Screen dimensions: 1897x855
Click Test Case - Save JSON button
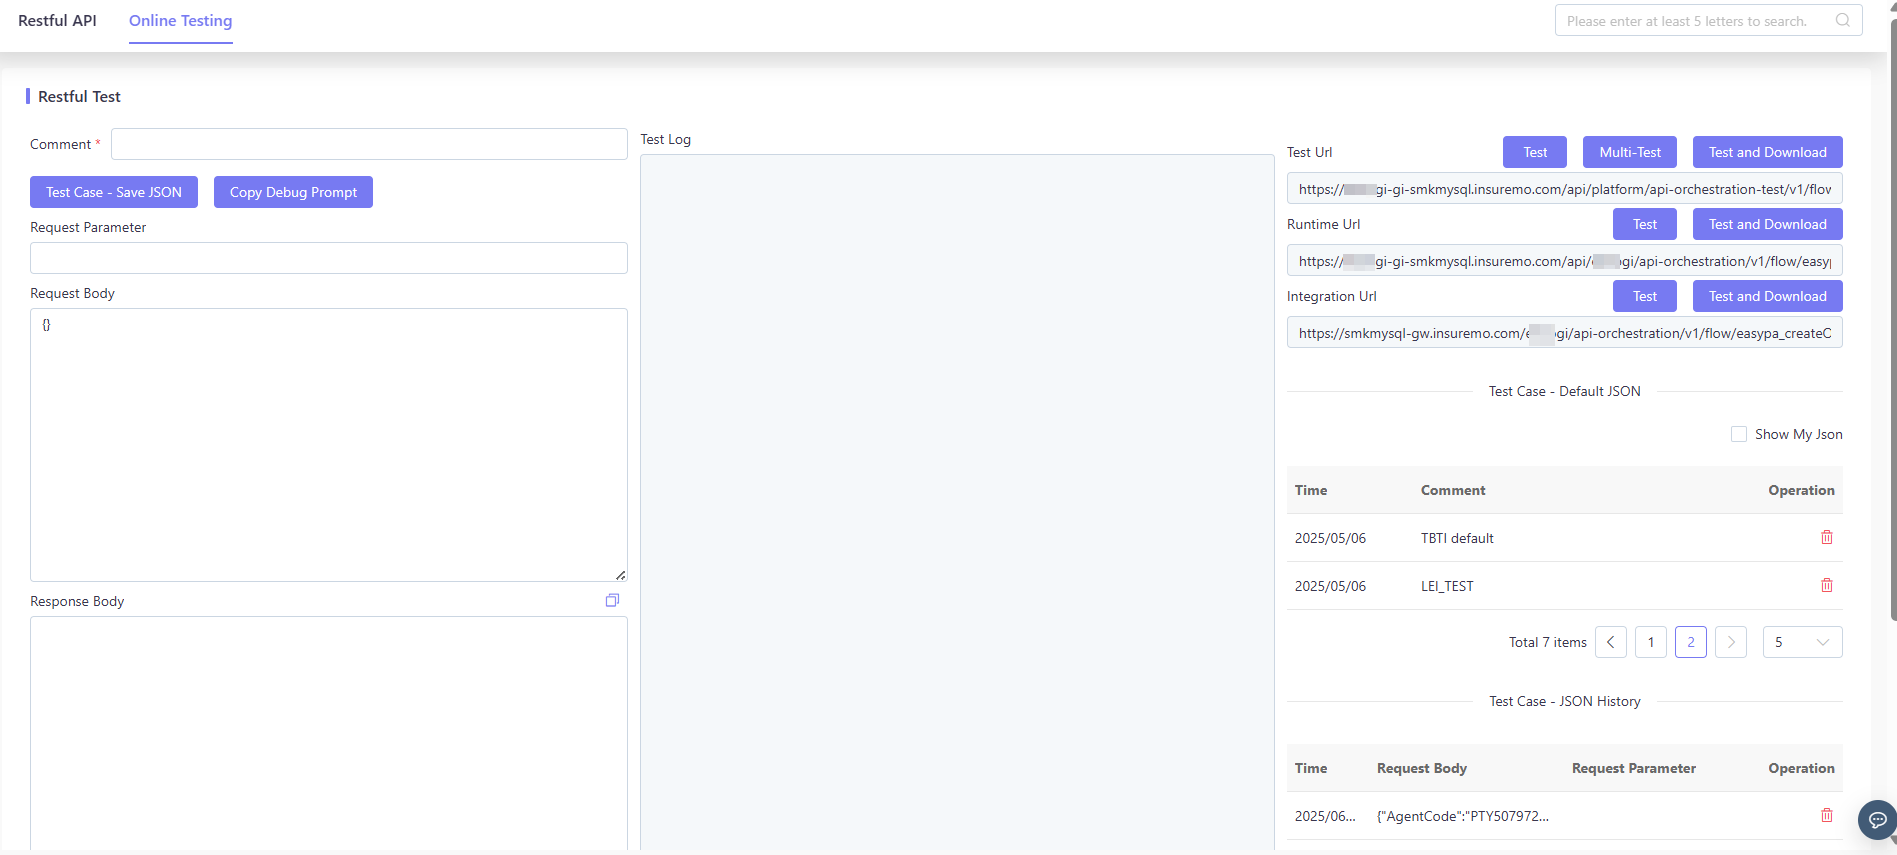click(x=114, y=192)
